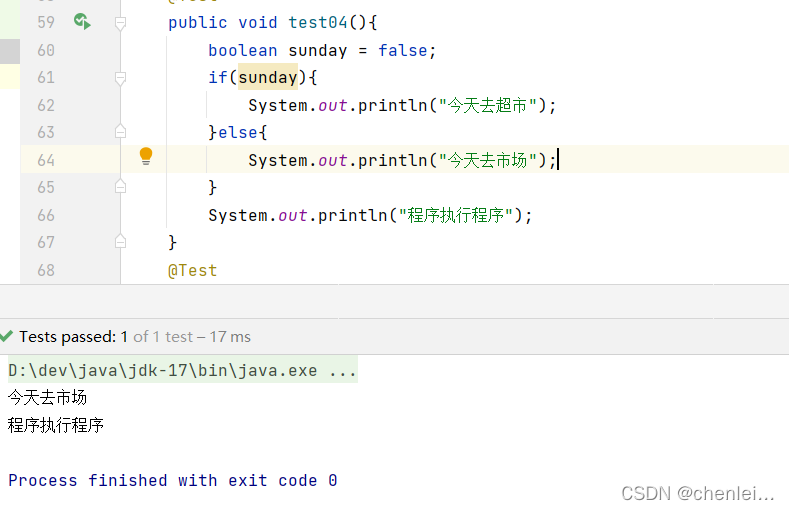
Task: Click line number 62 in the gutter
Action: tap(46, 105)
